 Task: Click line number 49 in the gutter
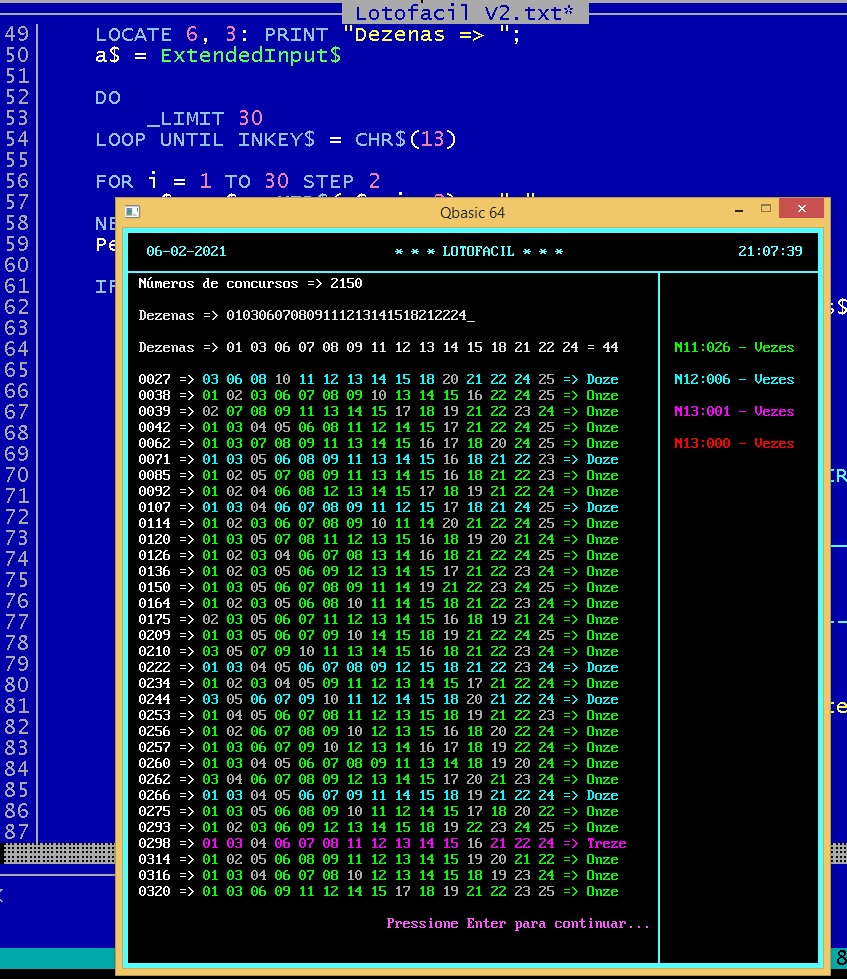17,34
